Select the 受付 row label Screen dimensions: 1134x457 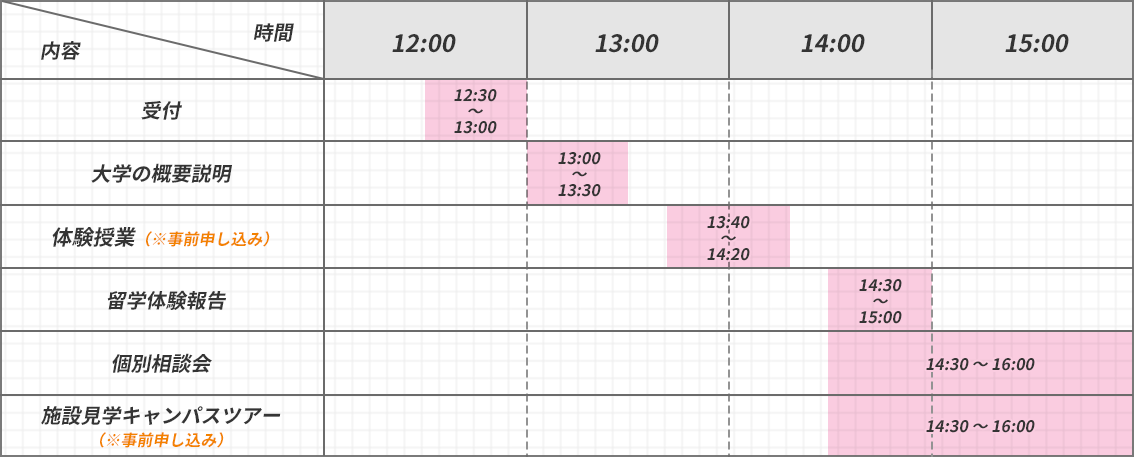(x=161, y=110)
